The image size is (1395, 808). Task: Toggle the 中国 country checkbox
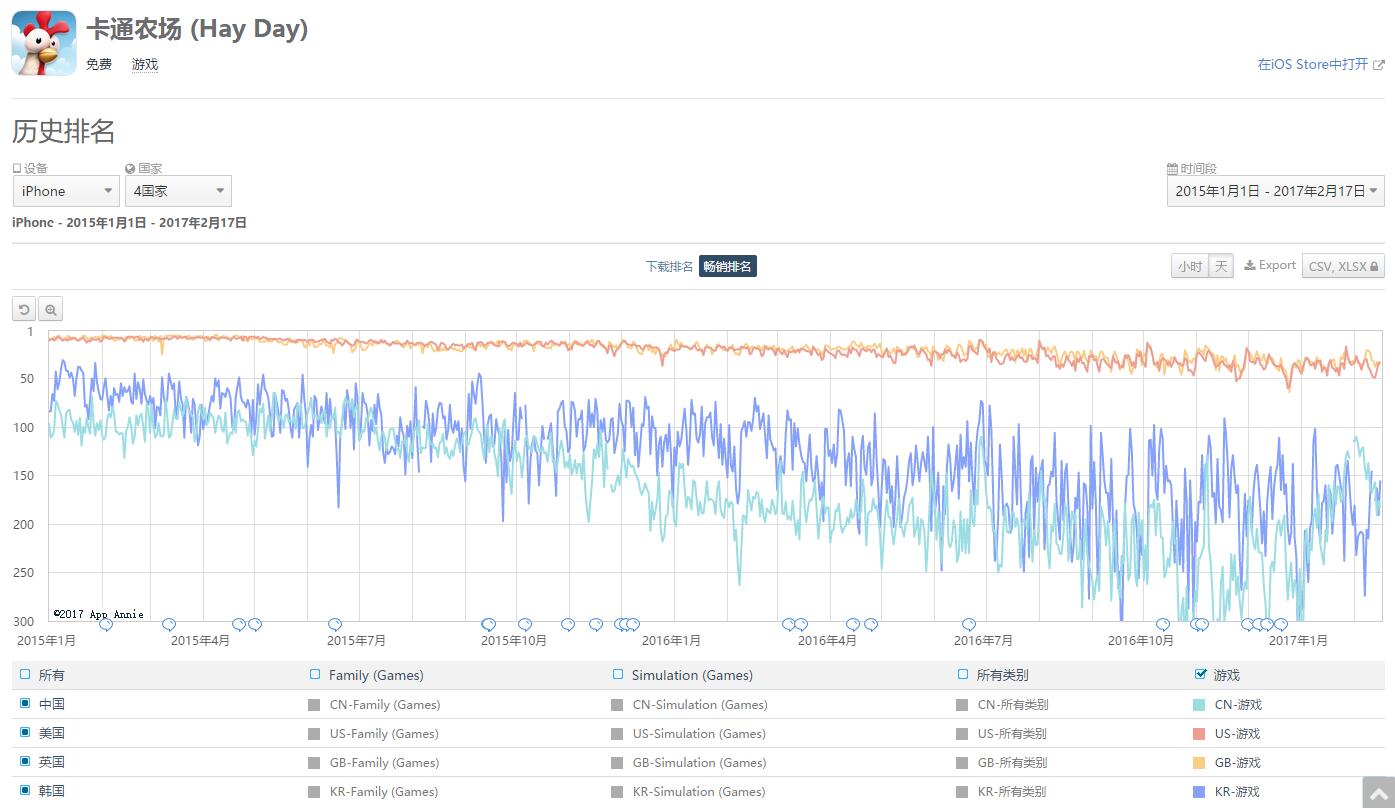click(x=26, y=704)
